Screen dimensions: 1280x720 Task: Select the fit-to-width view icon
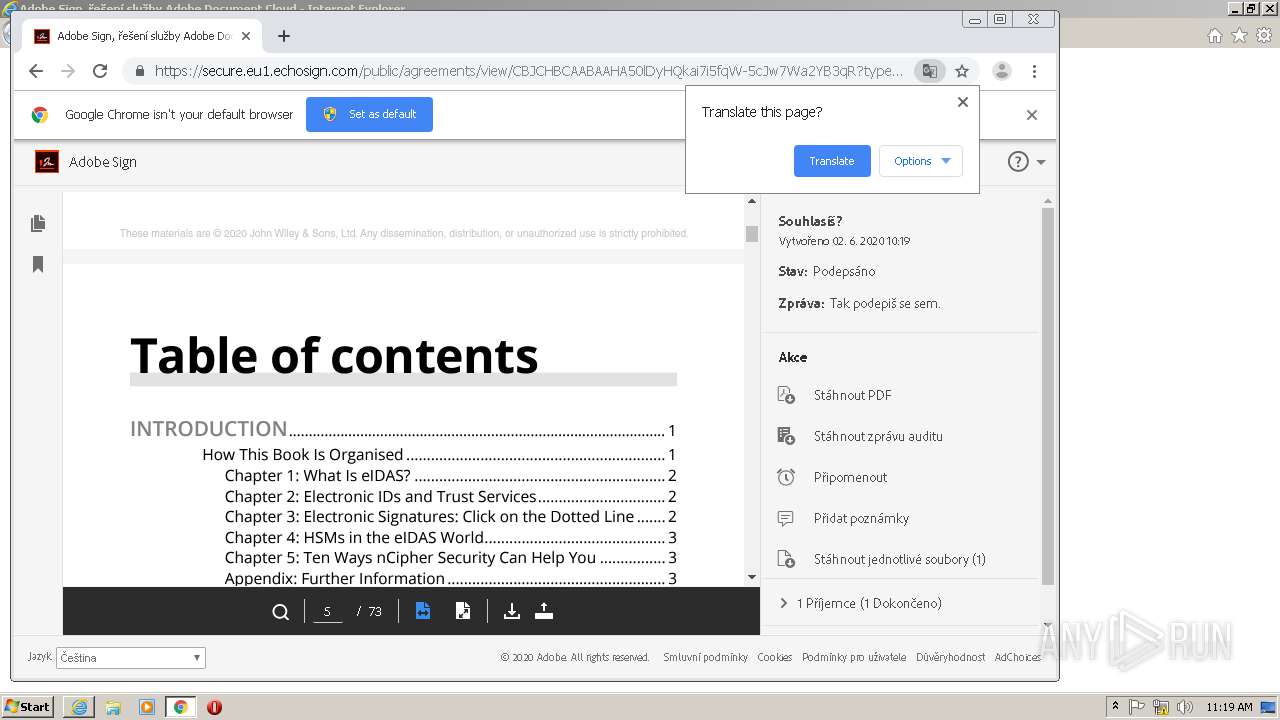point(423,611)
